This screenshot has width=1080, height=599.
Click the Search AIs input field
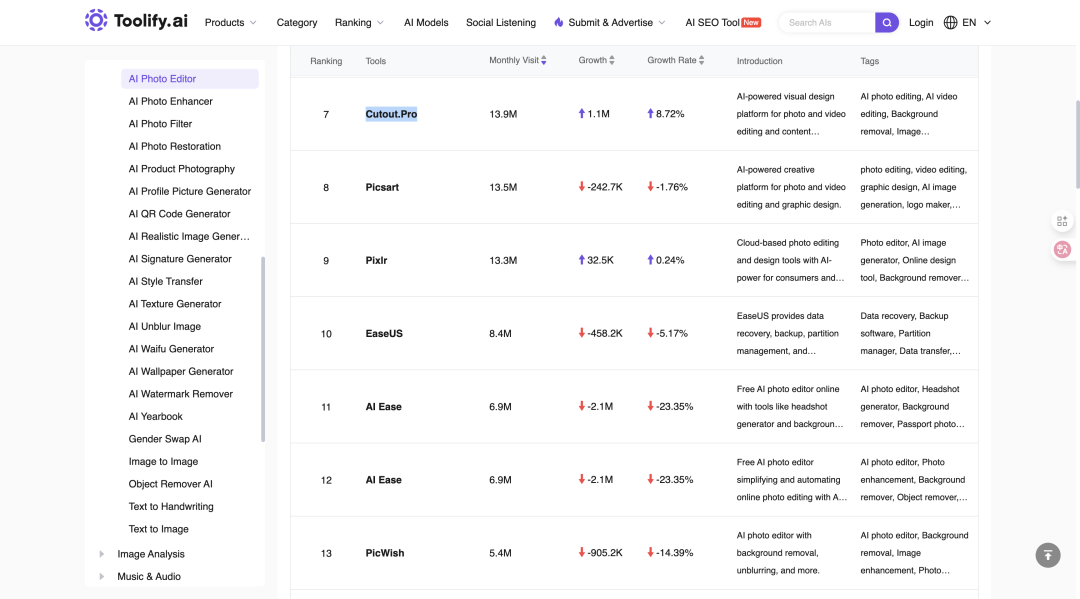pyautogui.click(x=828, y=23)
